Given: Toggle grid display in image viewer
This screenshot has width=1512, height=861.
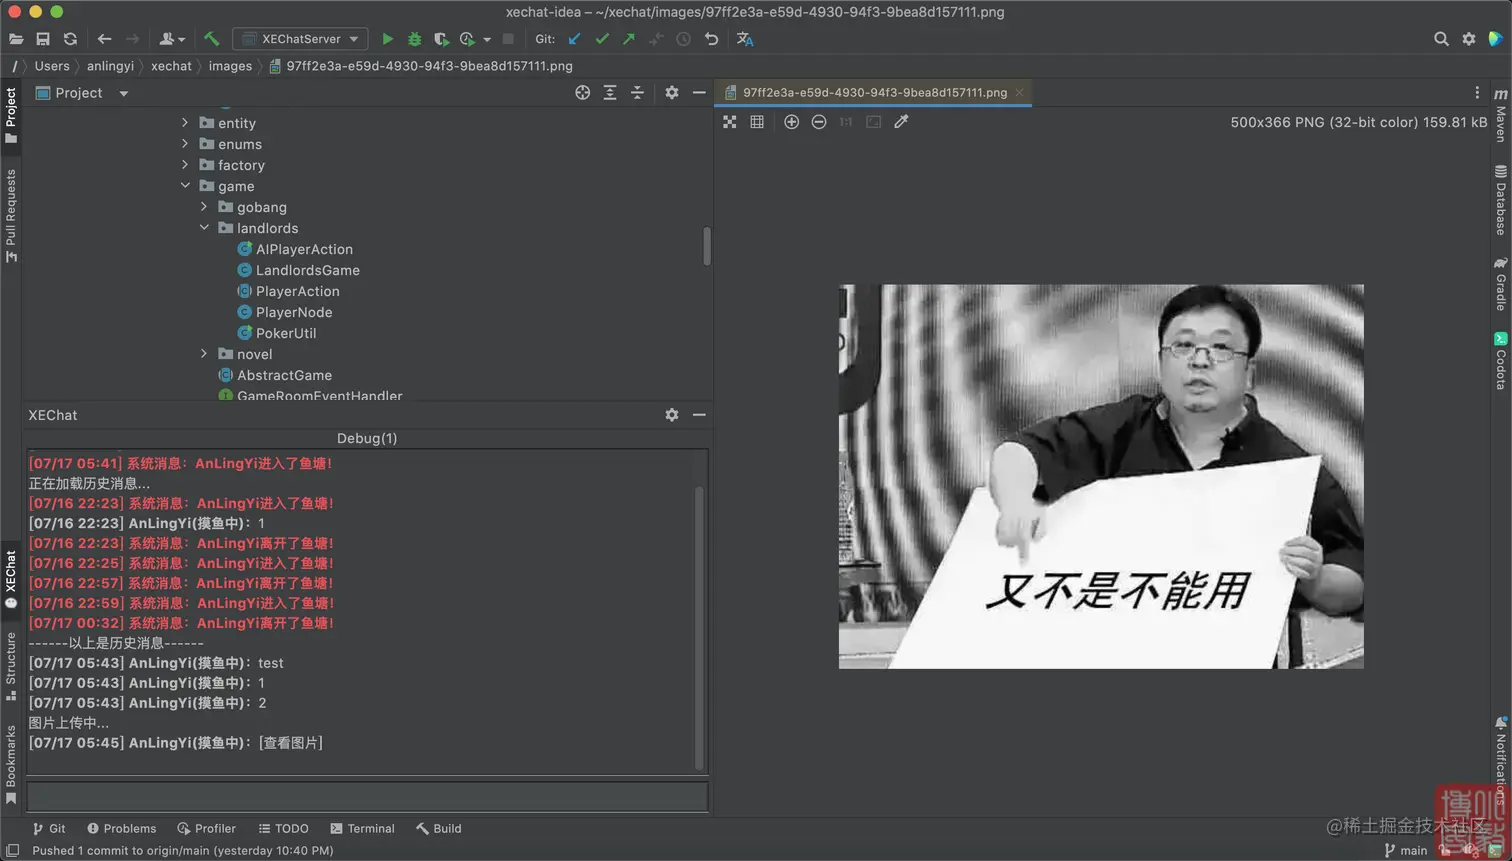Looking at the screenshot, I should pyautogui.click(x=757, y=122).
